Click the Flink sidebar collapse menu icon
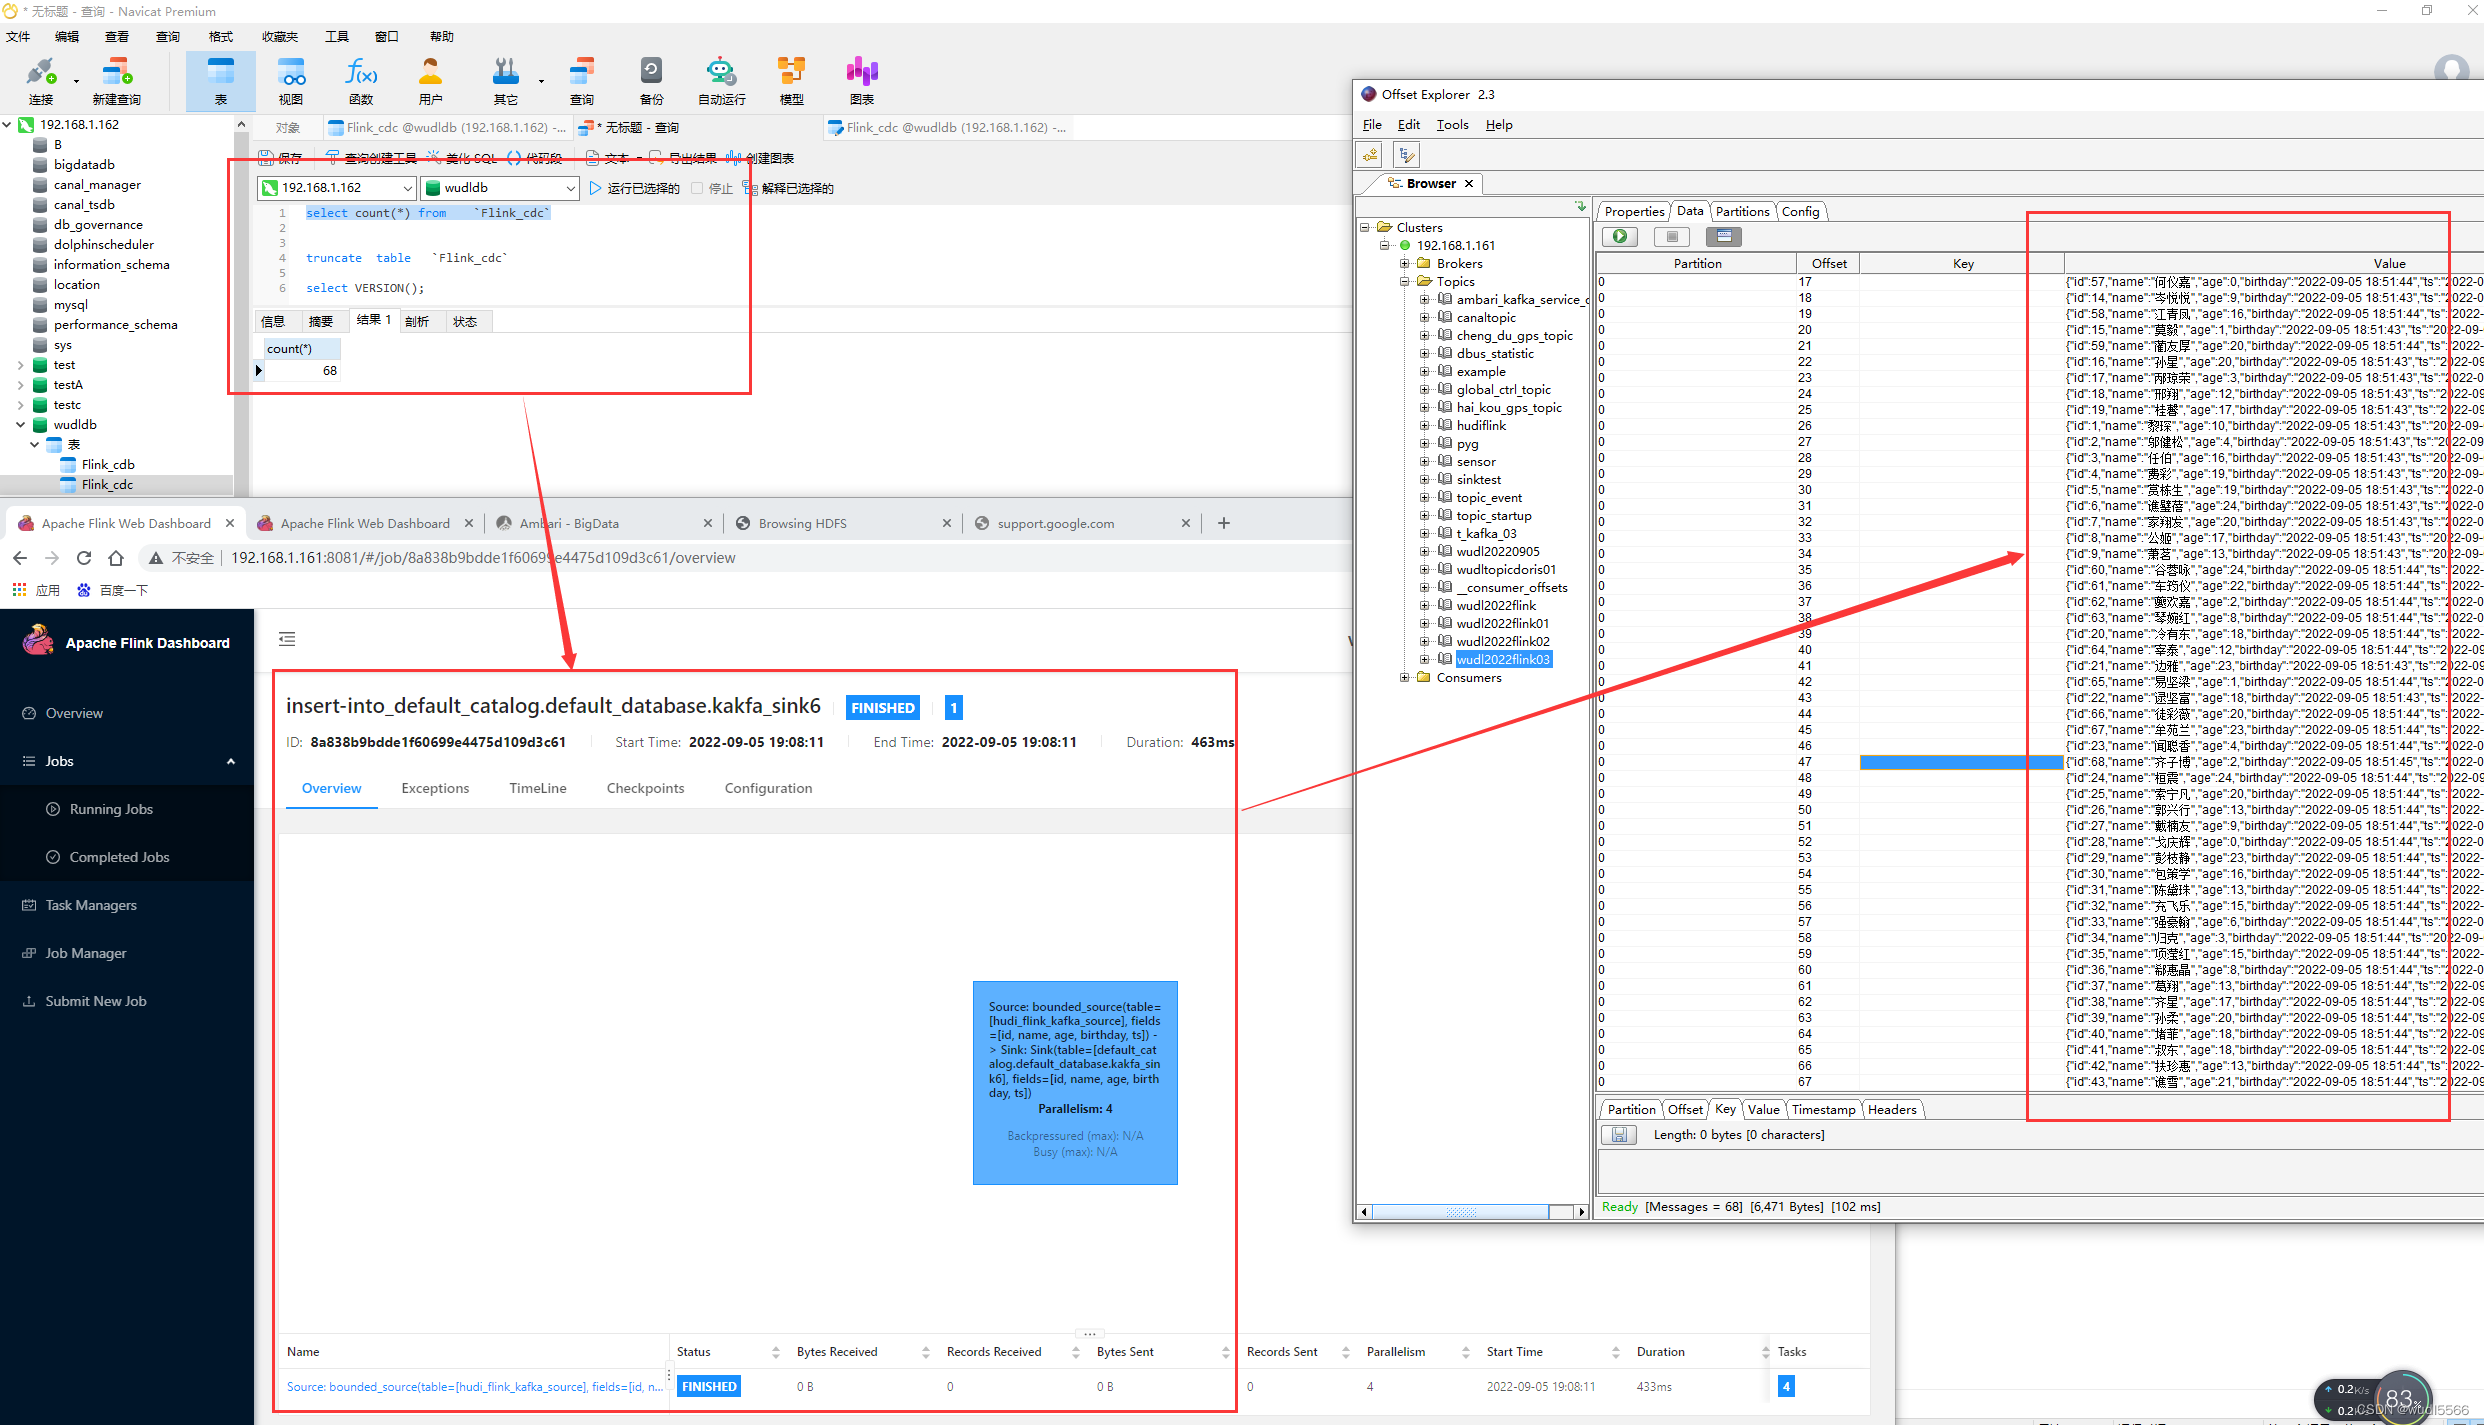Viewport: 2484px width, 1425px height. pyautogui.click(x=287, y=639)
